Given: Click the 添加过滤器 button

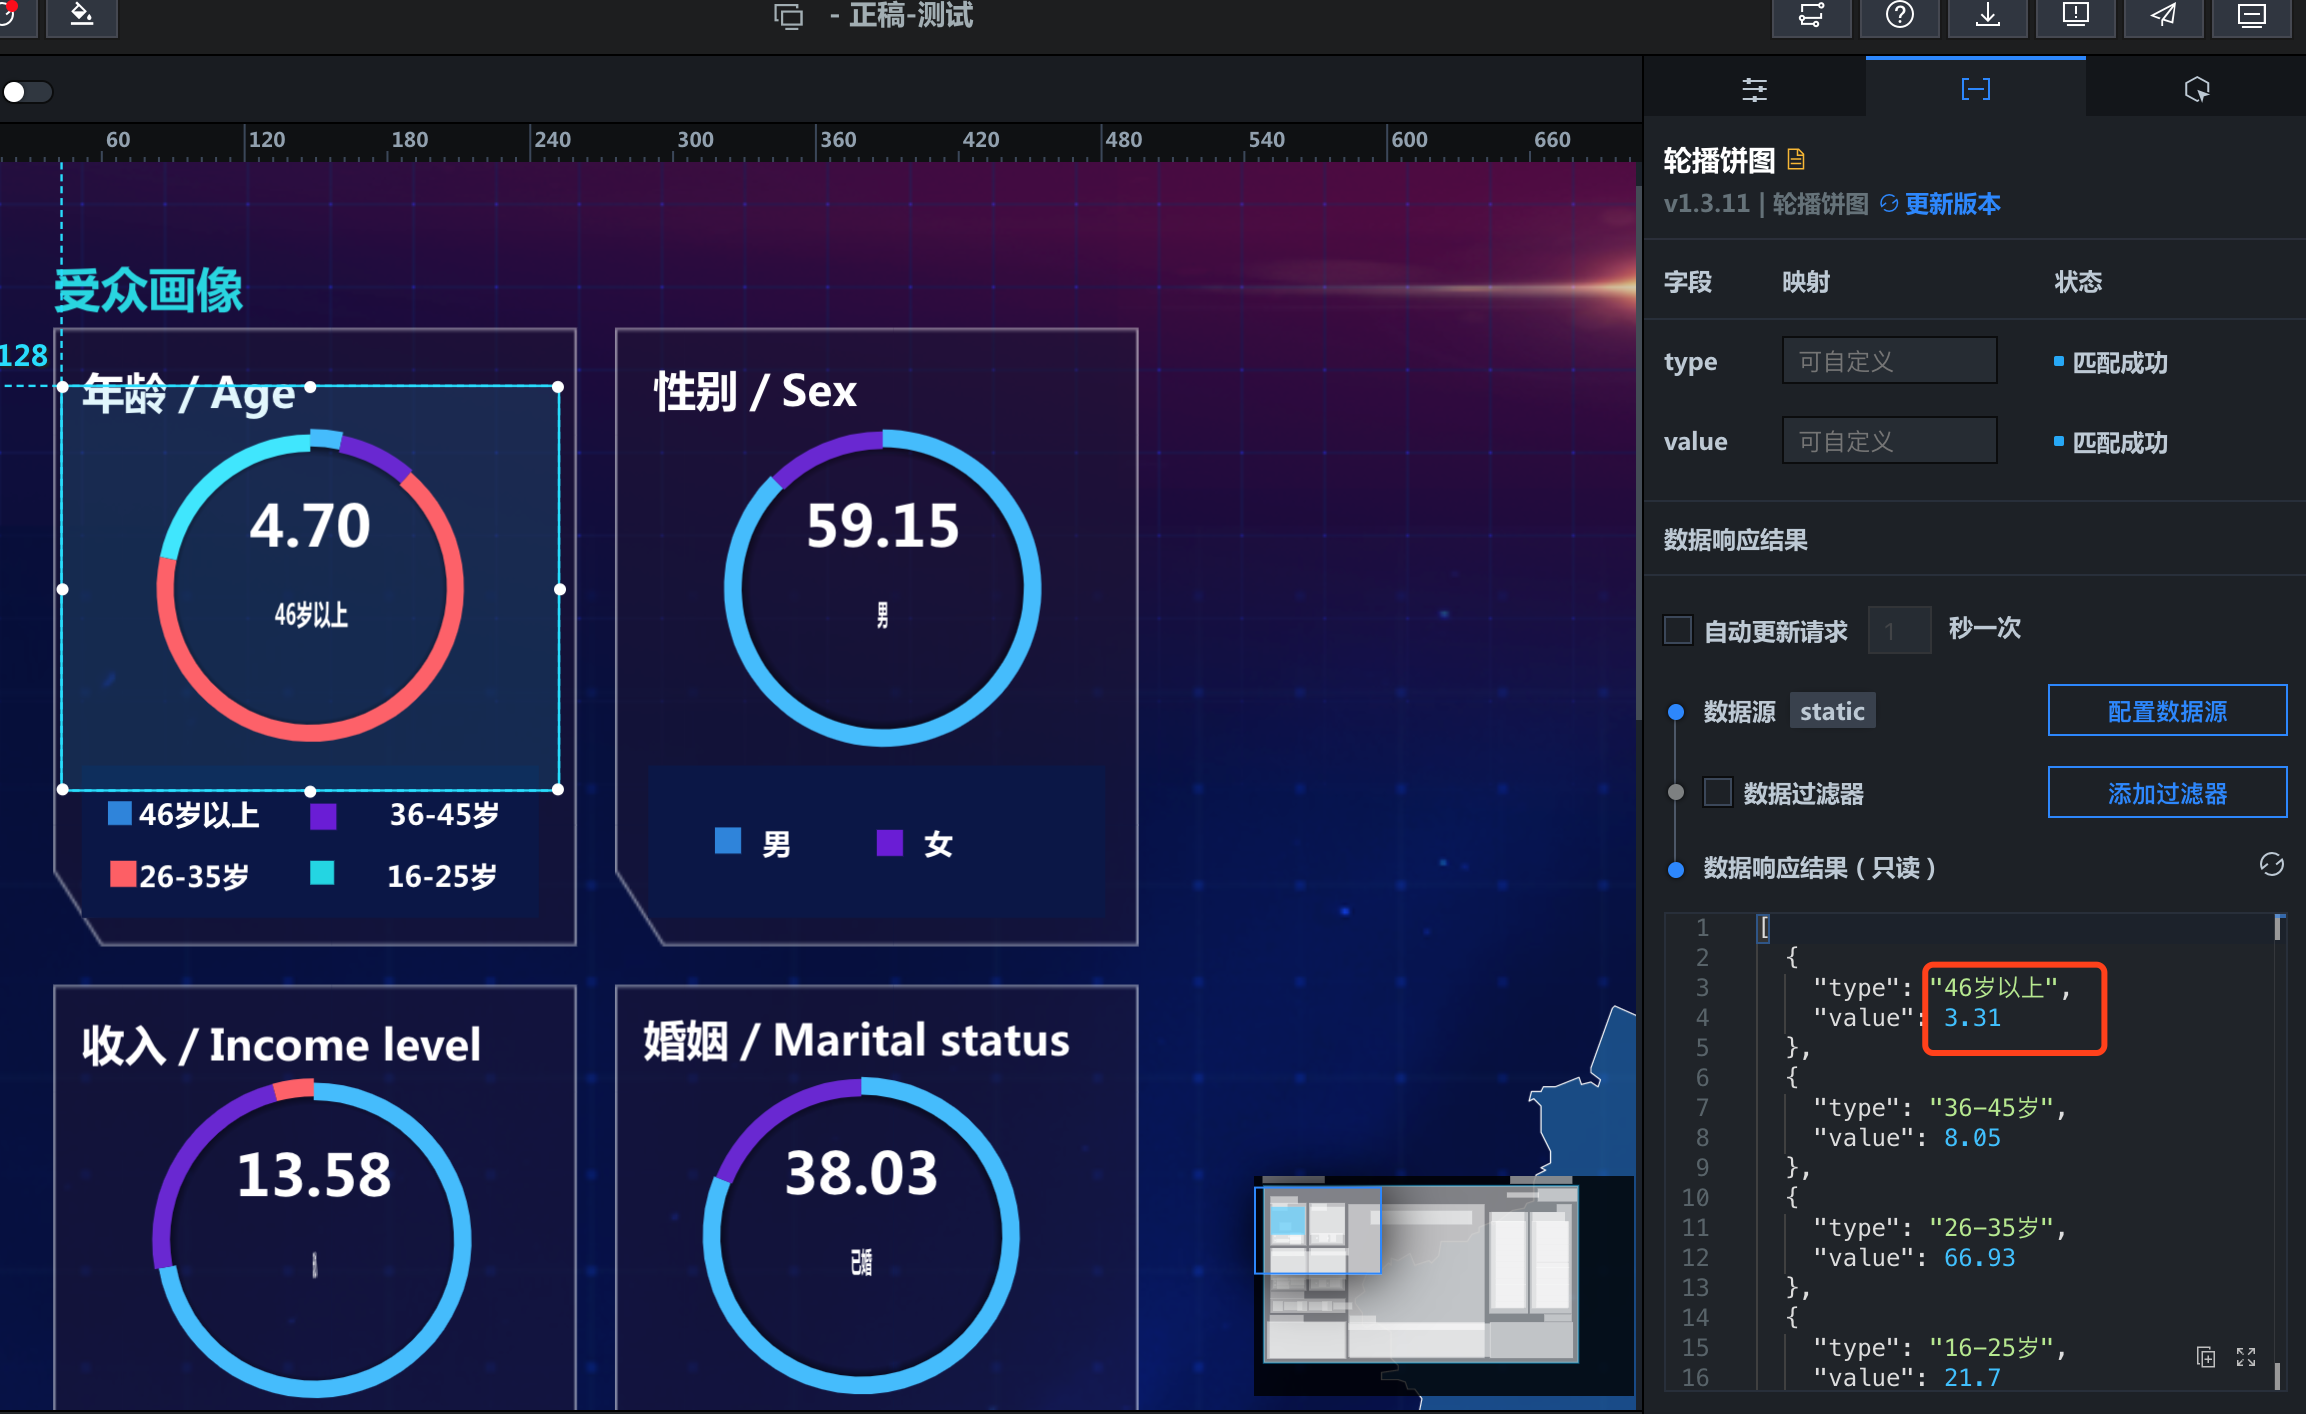Looking at the screenshot, I should click(x=2167, y=793).
